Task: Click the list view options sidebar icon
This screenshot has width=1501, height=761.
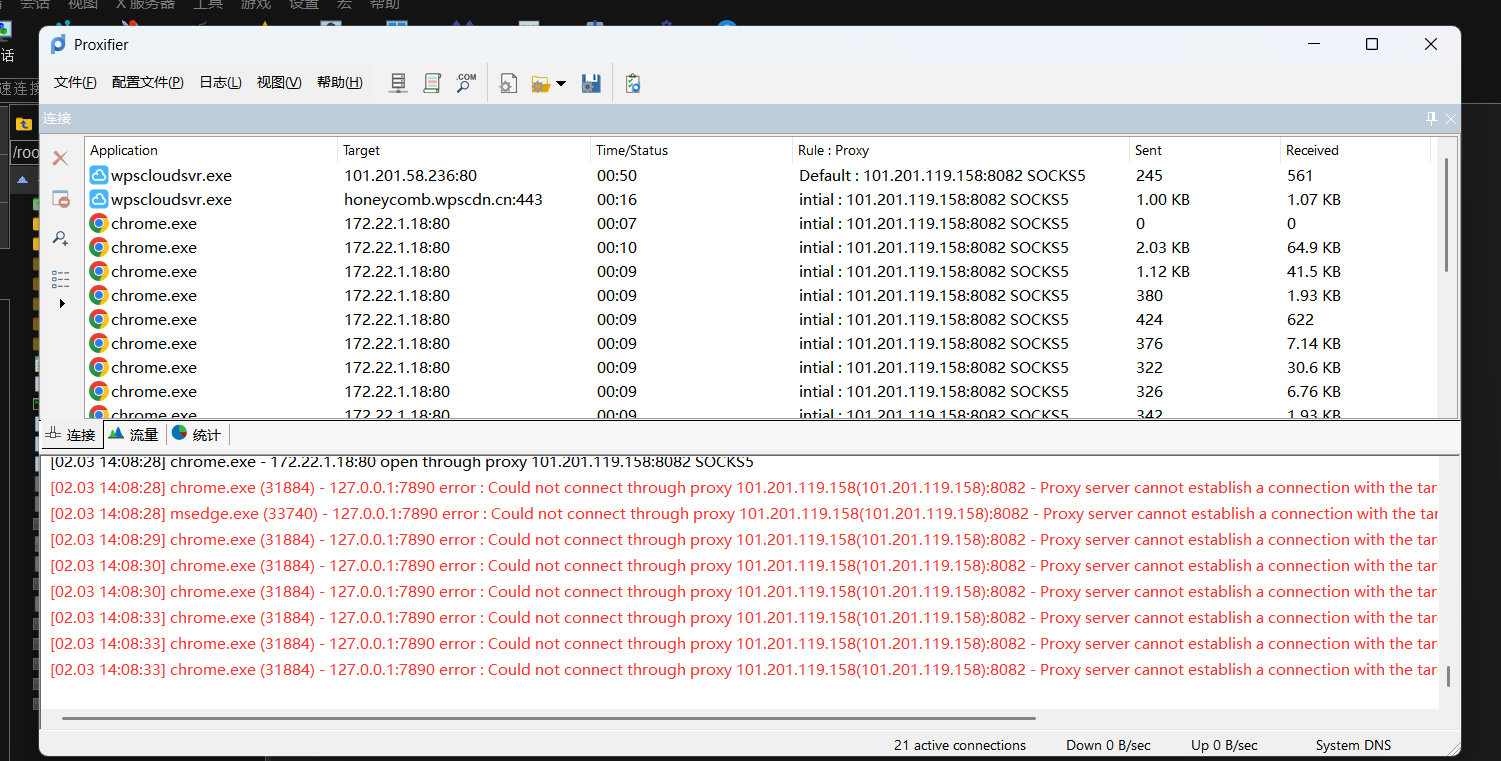Action: pyautogui.click(x=60, y=278)
